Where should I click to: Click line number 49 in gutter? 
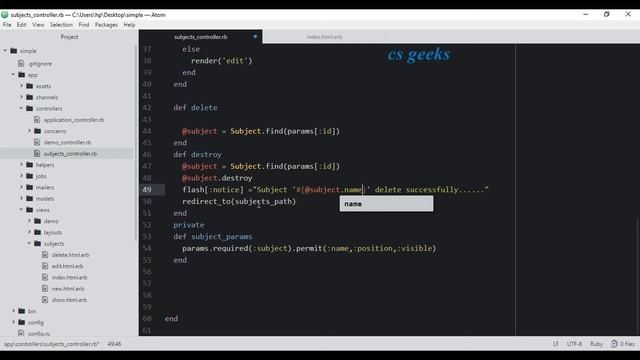click(x=147, y=189)
